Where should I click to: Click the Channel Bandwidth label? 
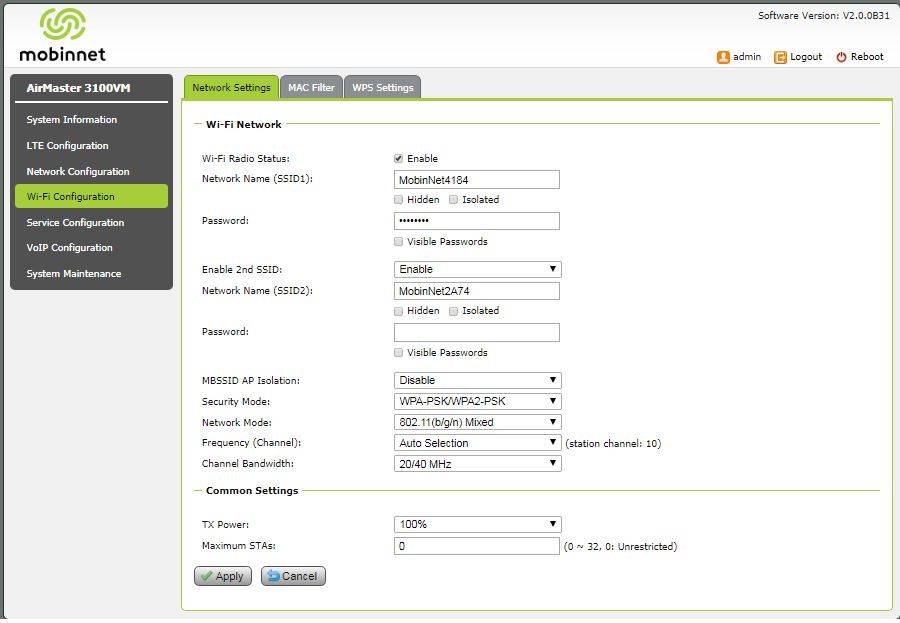247,463
